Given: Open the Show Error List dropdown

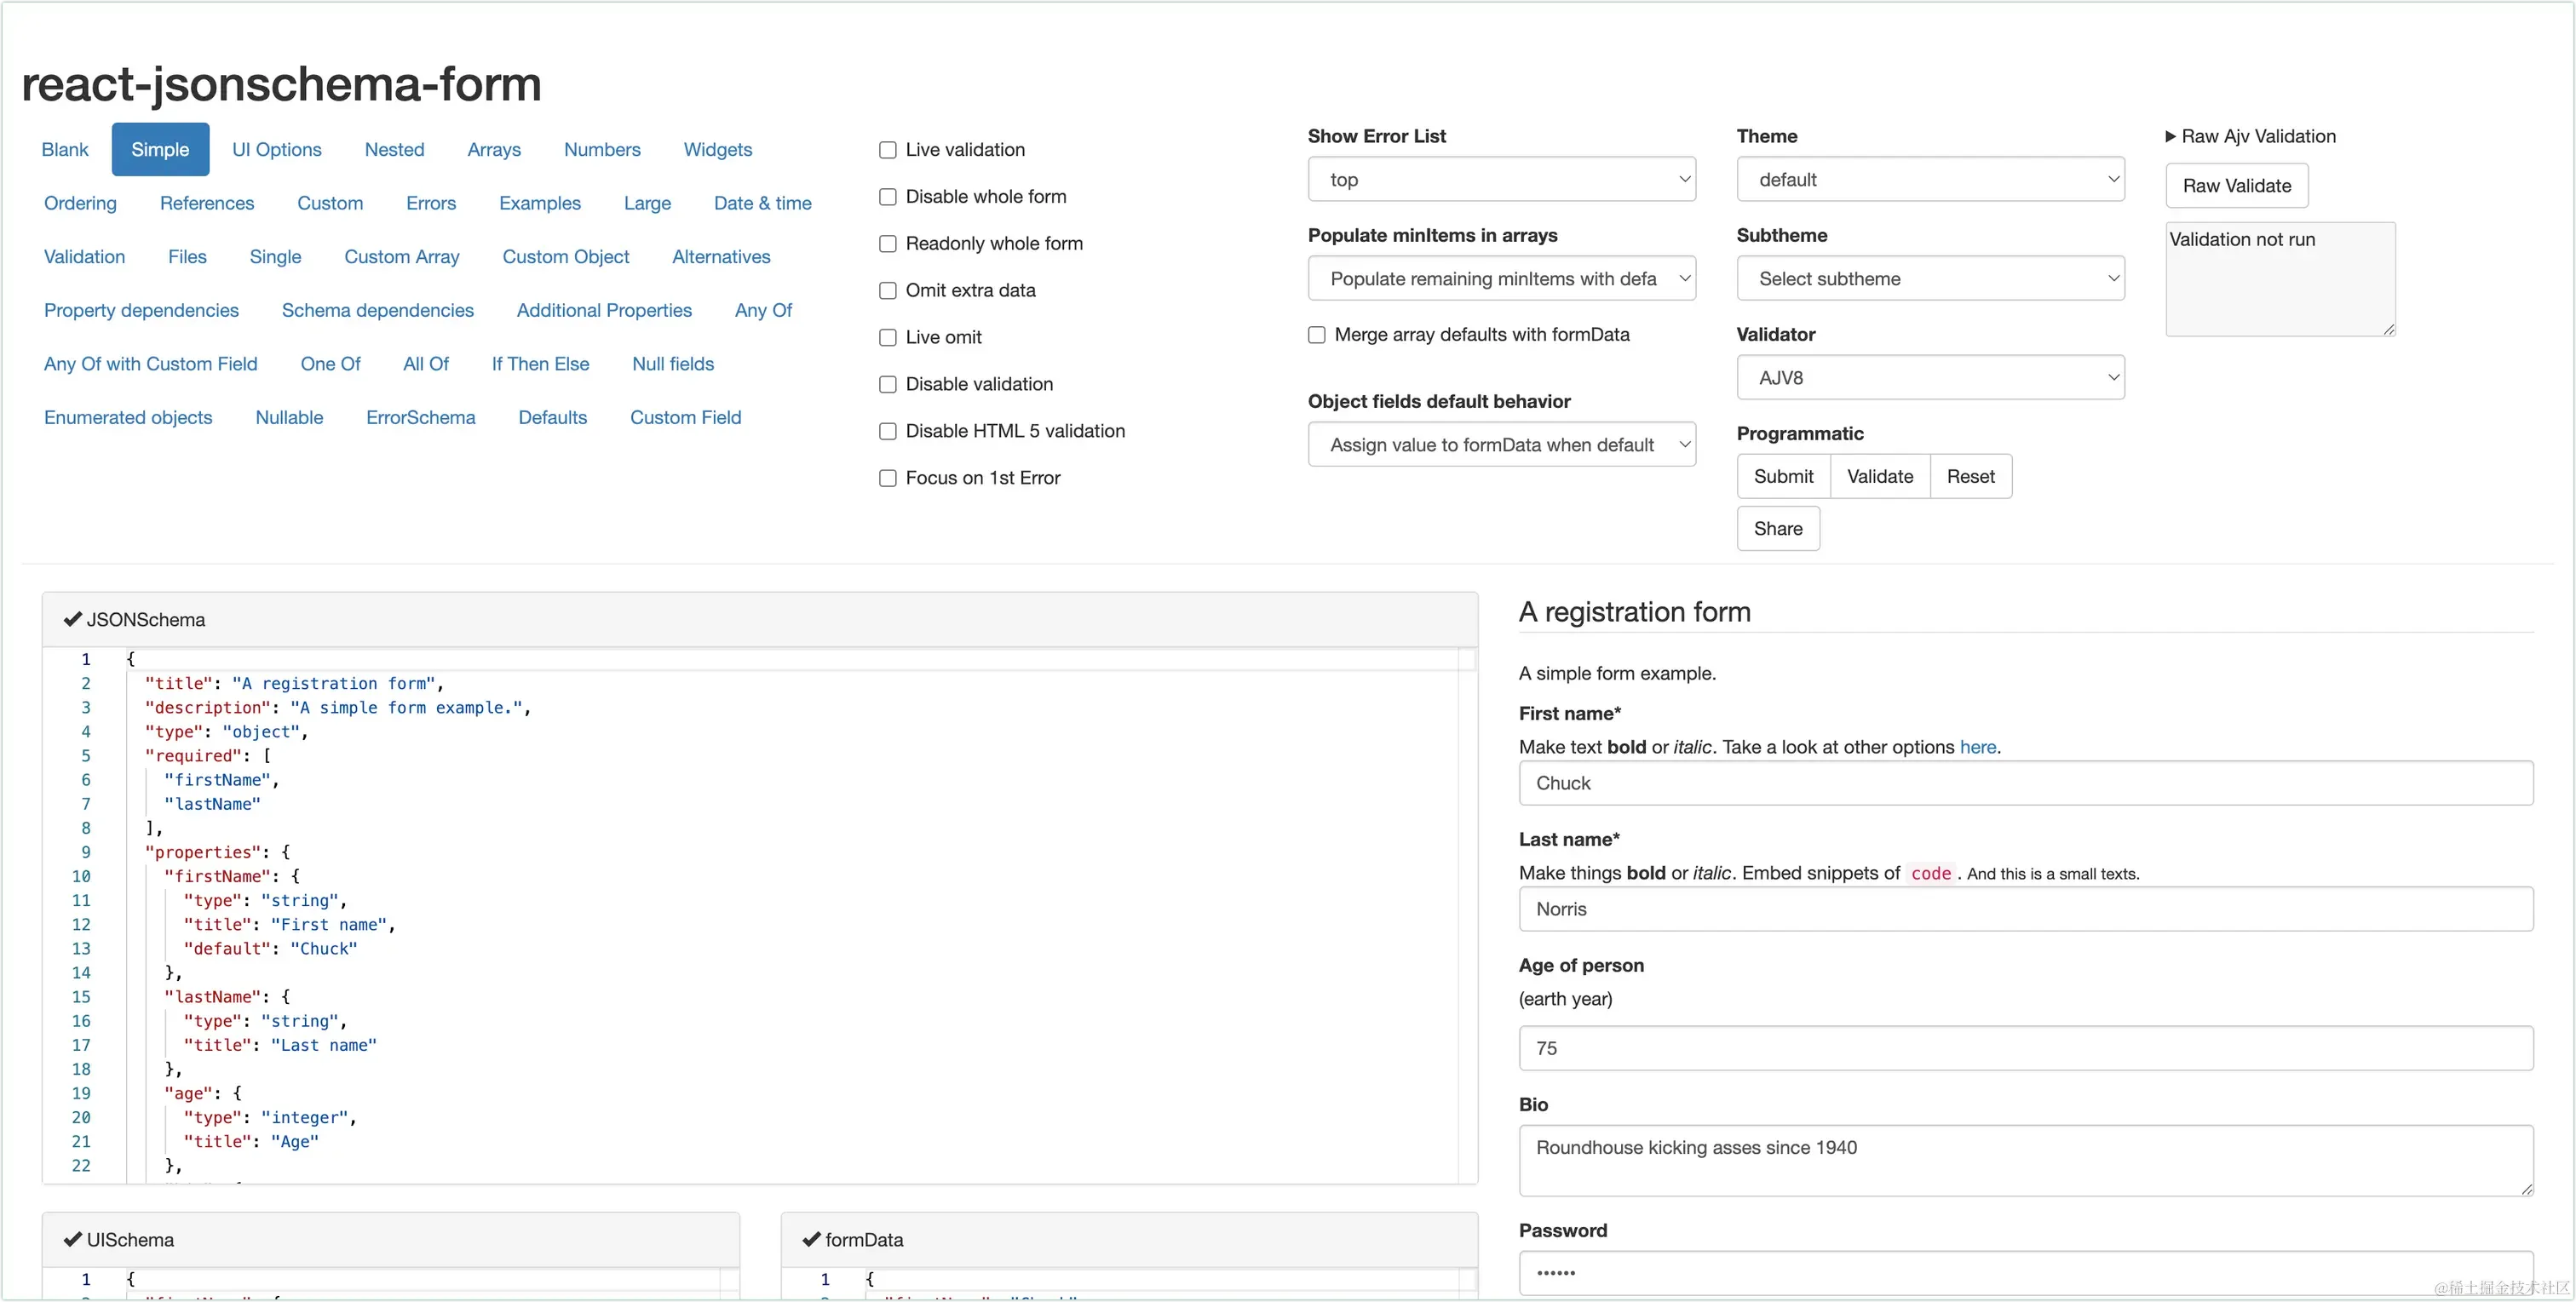Looking at the screenshot, I should [1501, 179].
